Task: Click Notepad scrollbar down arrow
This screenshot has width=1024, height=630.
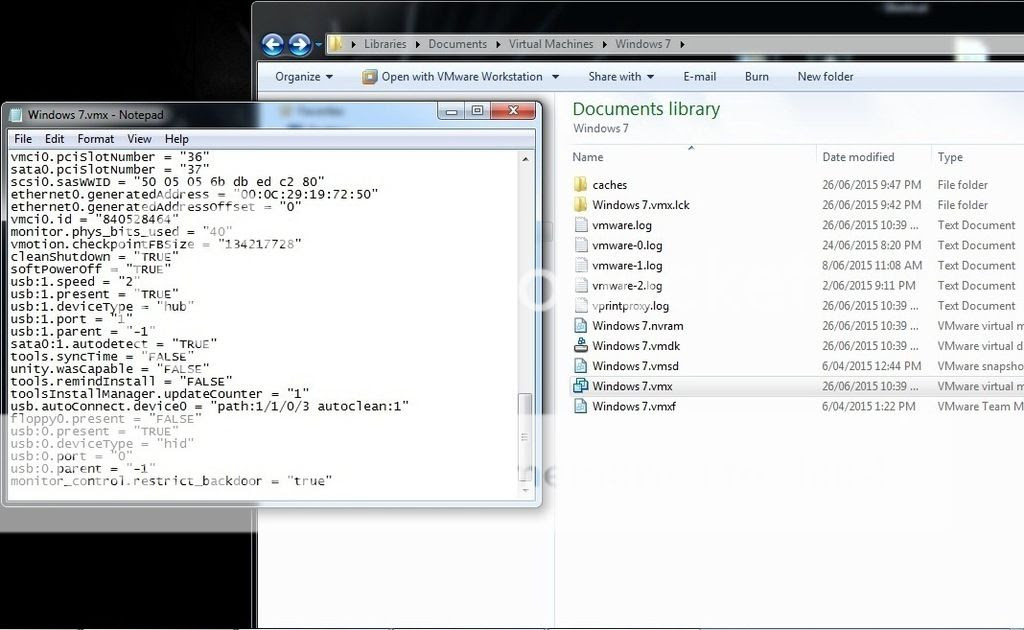Action: [x=526, y=490]
